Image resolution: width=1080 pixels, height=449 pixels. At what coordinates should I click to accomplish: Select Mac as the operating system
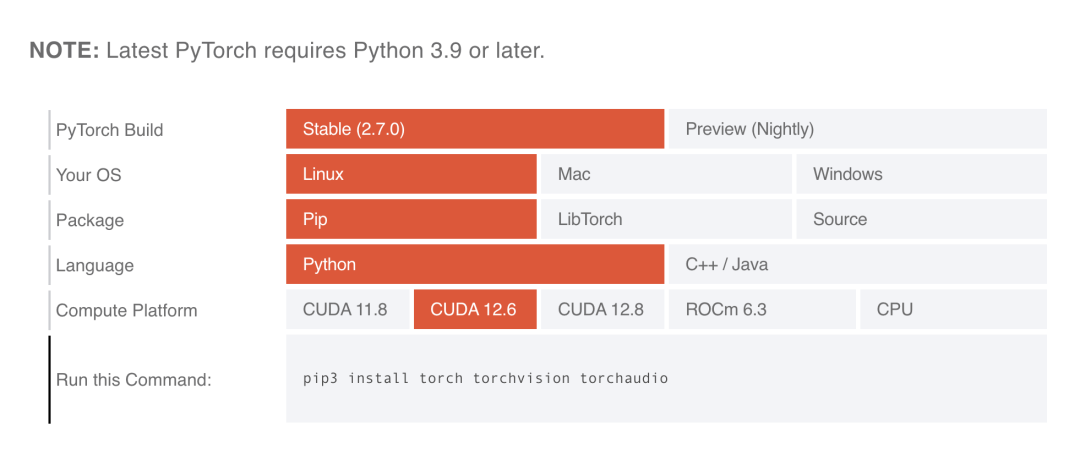click(665, 174)
